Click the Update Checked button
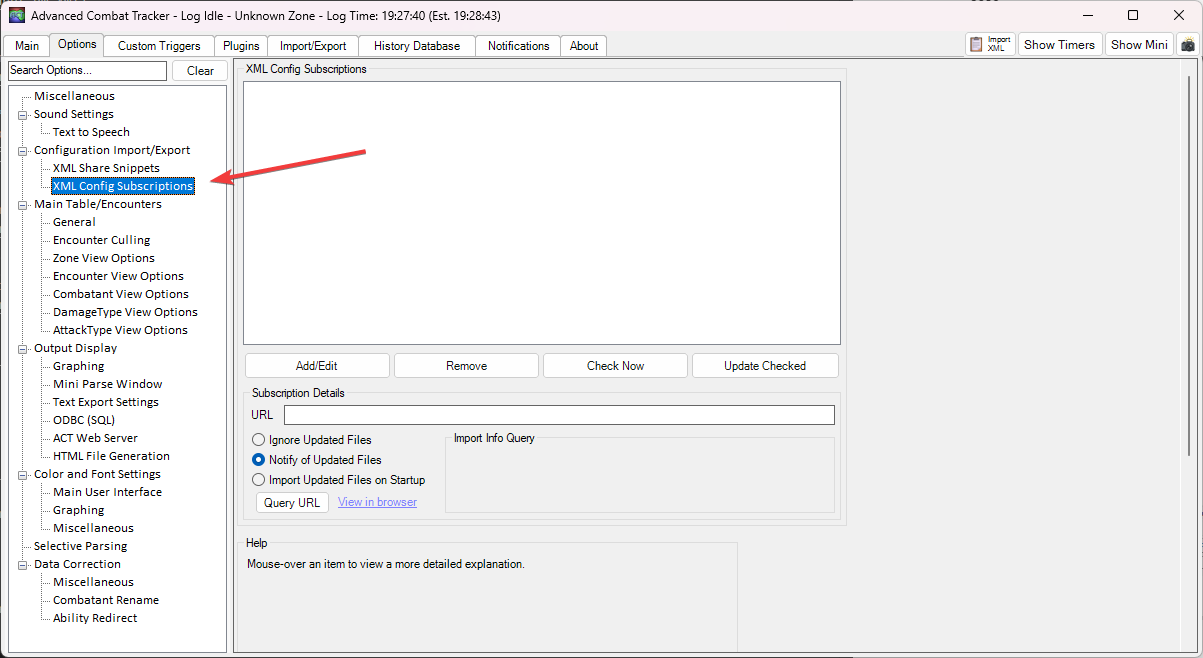This screenshot has width=1203, height=658. 765,366
